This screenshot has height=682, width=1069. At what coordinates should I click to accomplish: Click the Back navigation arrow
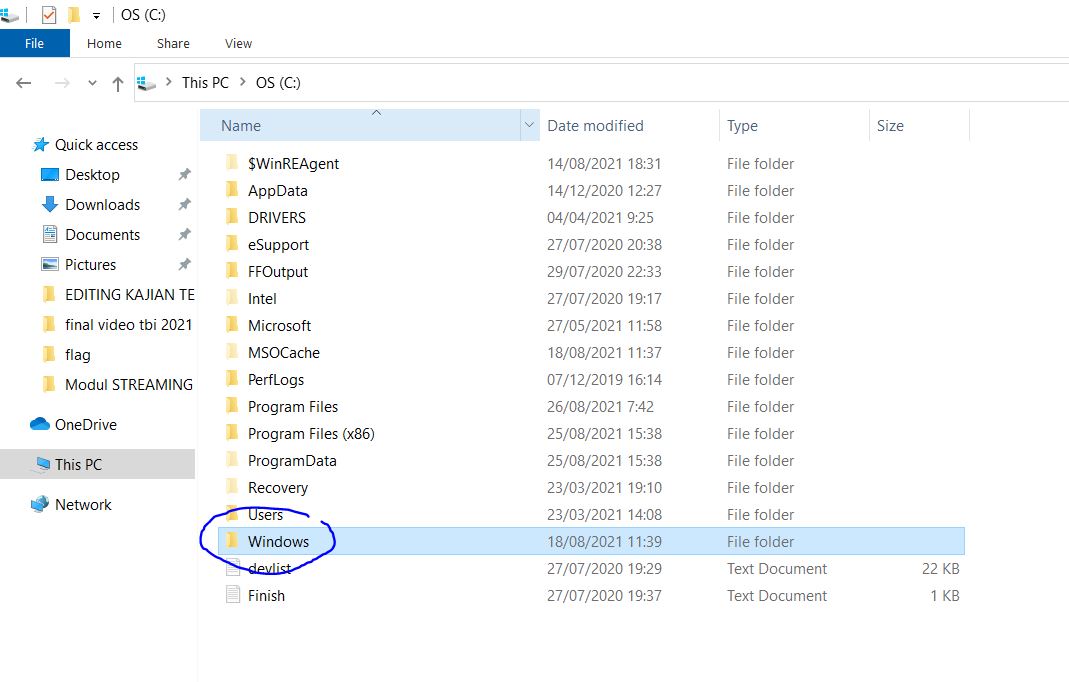23,83
